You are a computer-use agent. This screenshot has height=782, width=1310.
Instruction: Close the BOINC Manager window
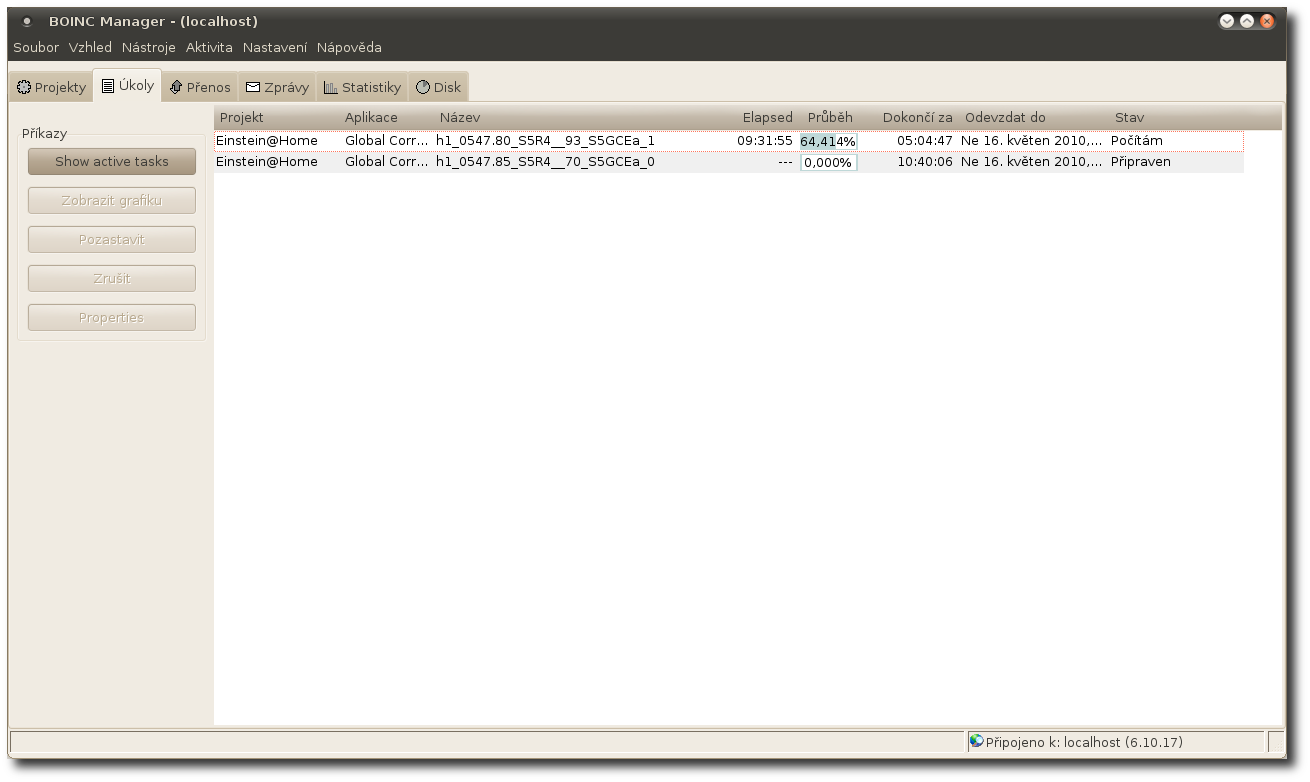coord(1267,21)
